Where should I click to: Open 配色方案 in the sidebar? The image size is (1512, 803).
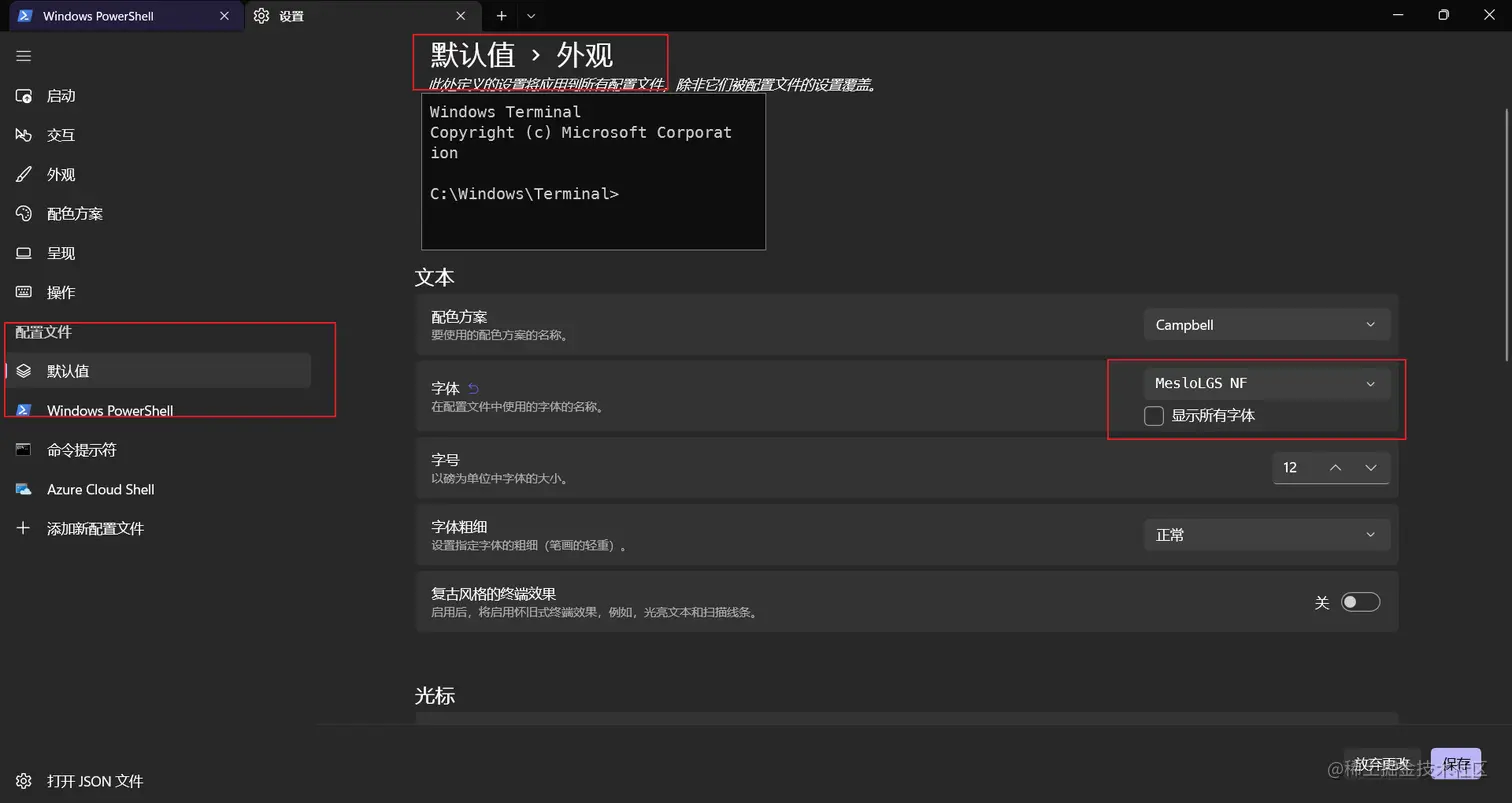coord(158,214)
